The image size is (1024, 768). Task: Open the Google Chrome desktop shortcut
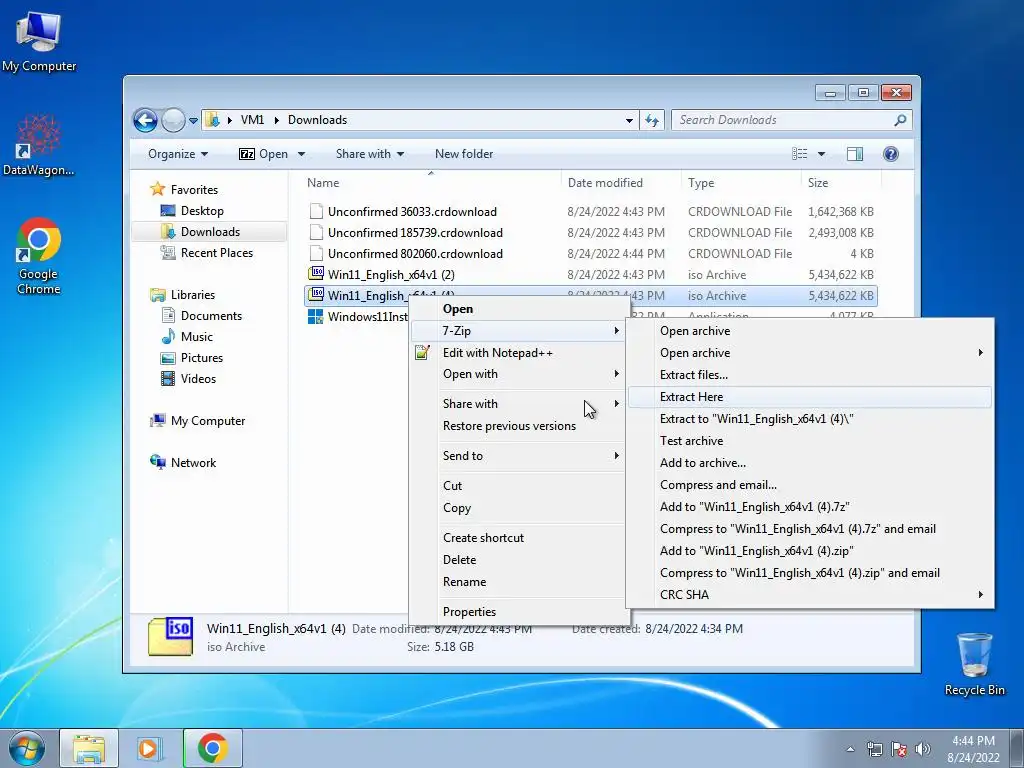pyautogui.click(x=39, y=256)
